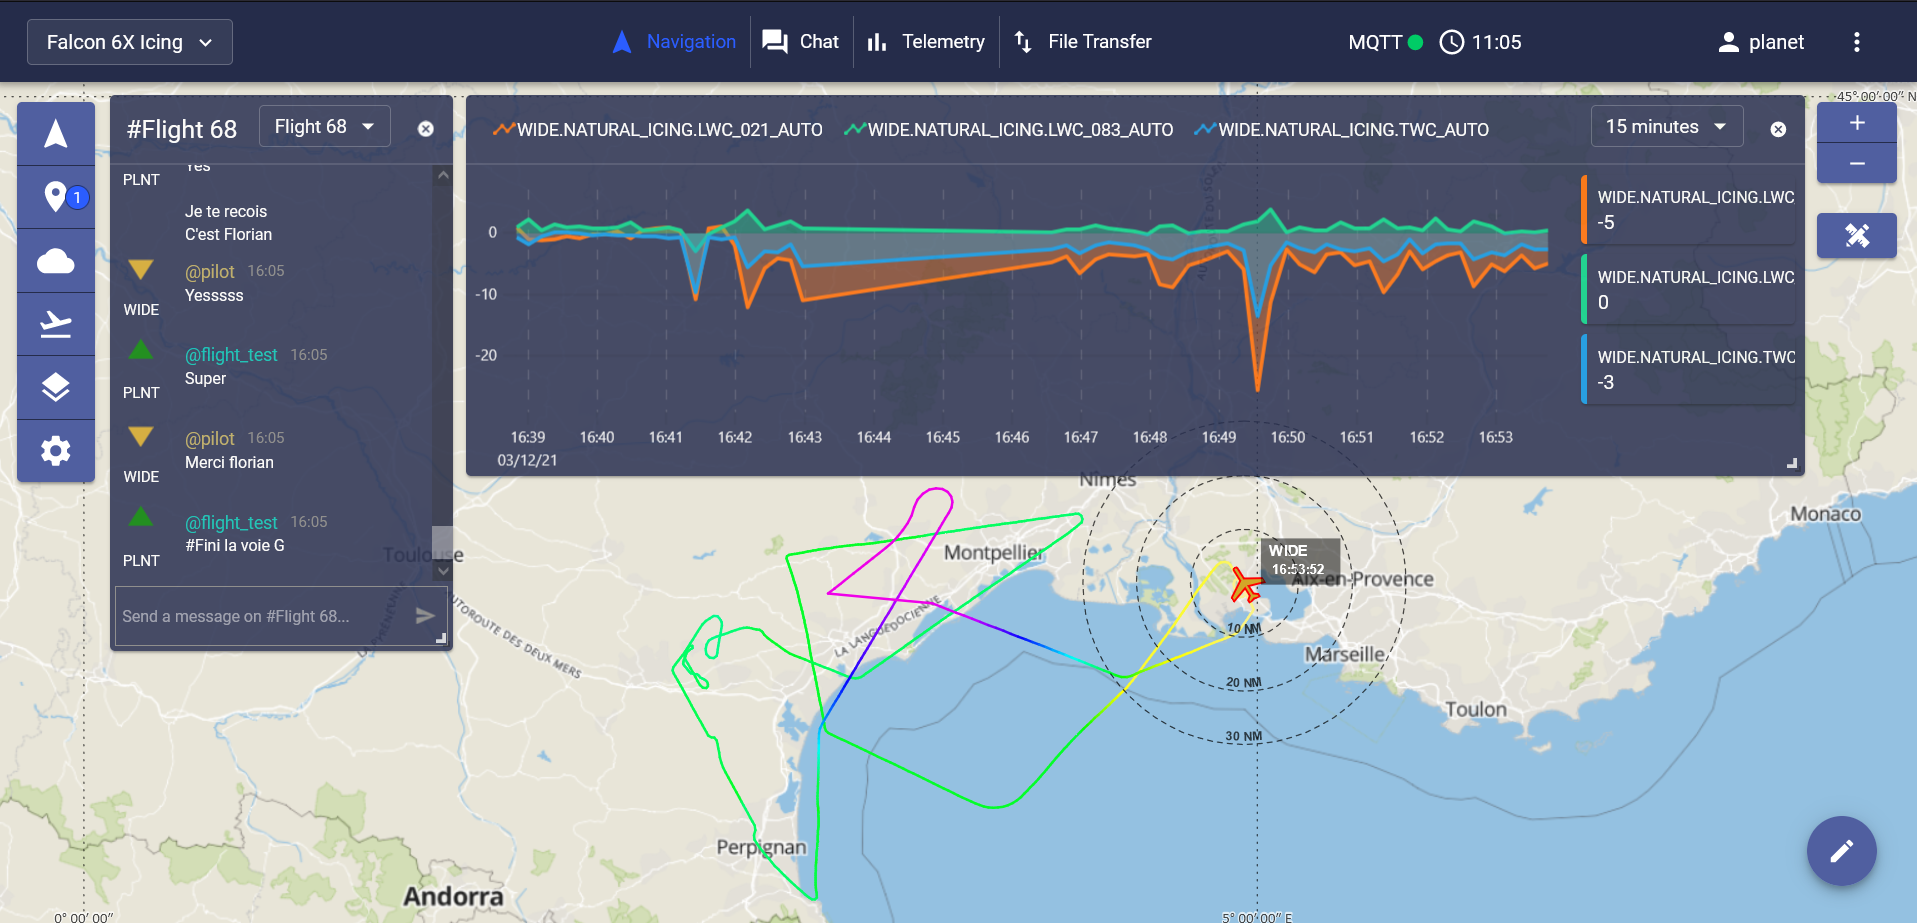The height and width of the screenshot is (923, 1917).
Task: Click the green triangle icon beside #Fini la voie G
Action: pos(141,517)
